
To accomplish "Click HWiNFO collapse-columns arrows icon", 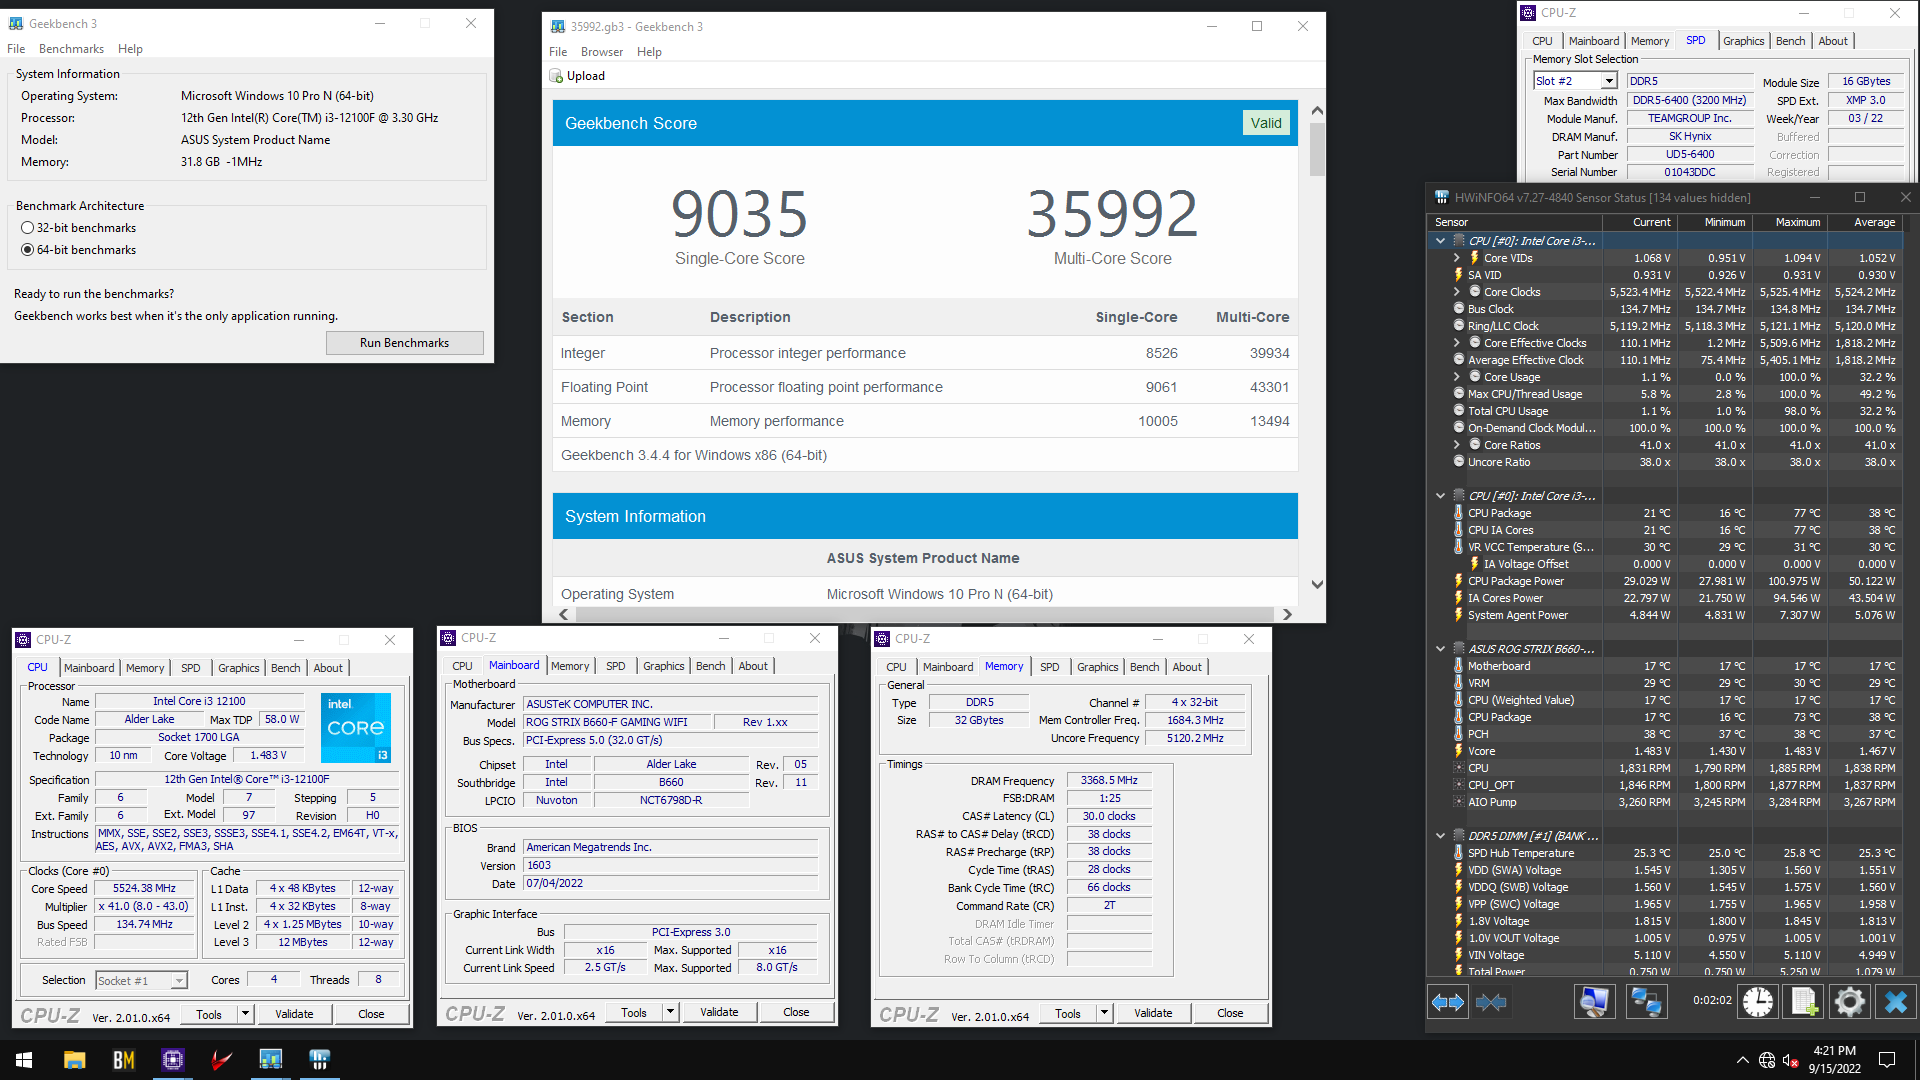I will click(x=1491, y=1001).
